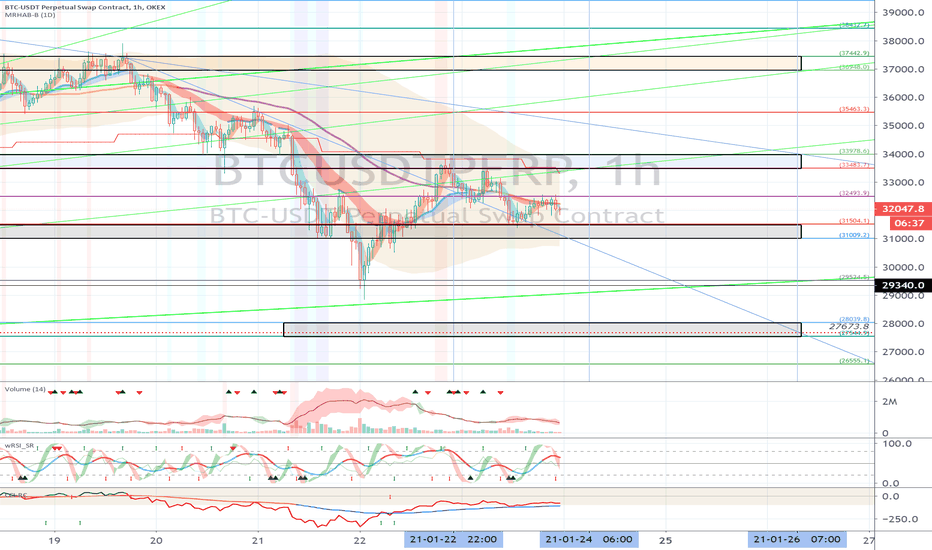Click the 27000.0 price axis label
This screenshot has height=550, width=932.
point(903,352)
